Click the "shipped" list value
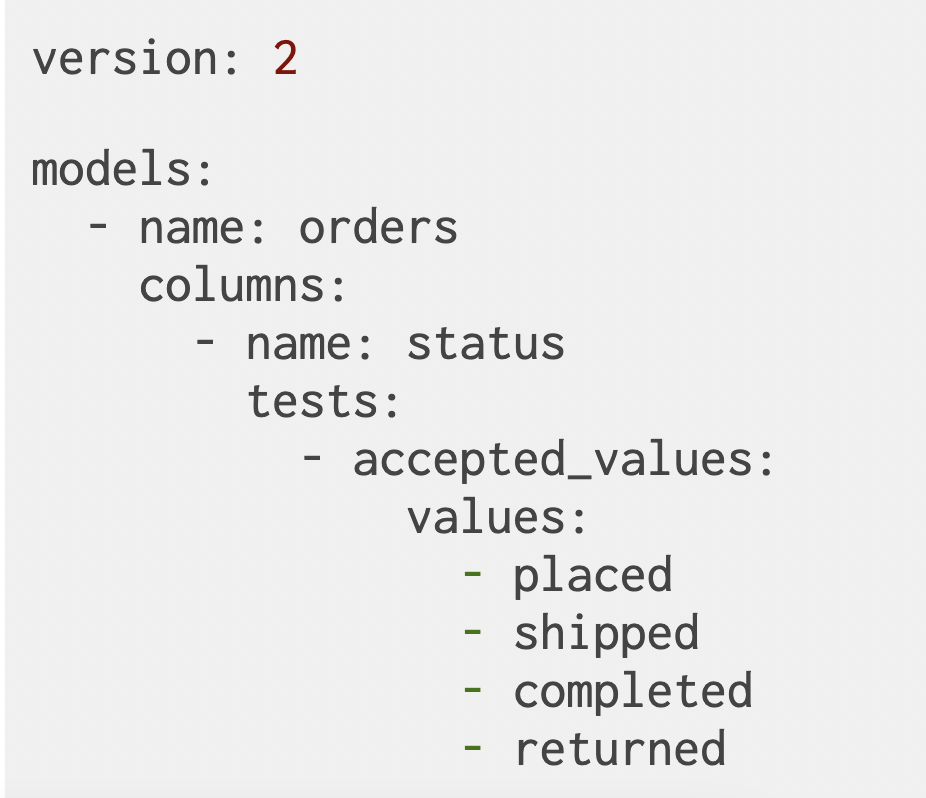Screen dimensions: 926x798 pos(606,634)
